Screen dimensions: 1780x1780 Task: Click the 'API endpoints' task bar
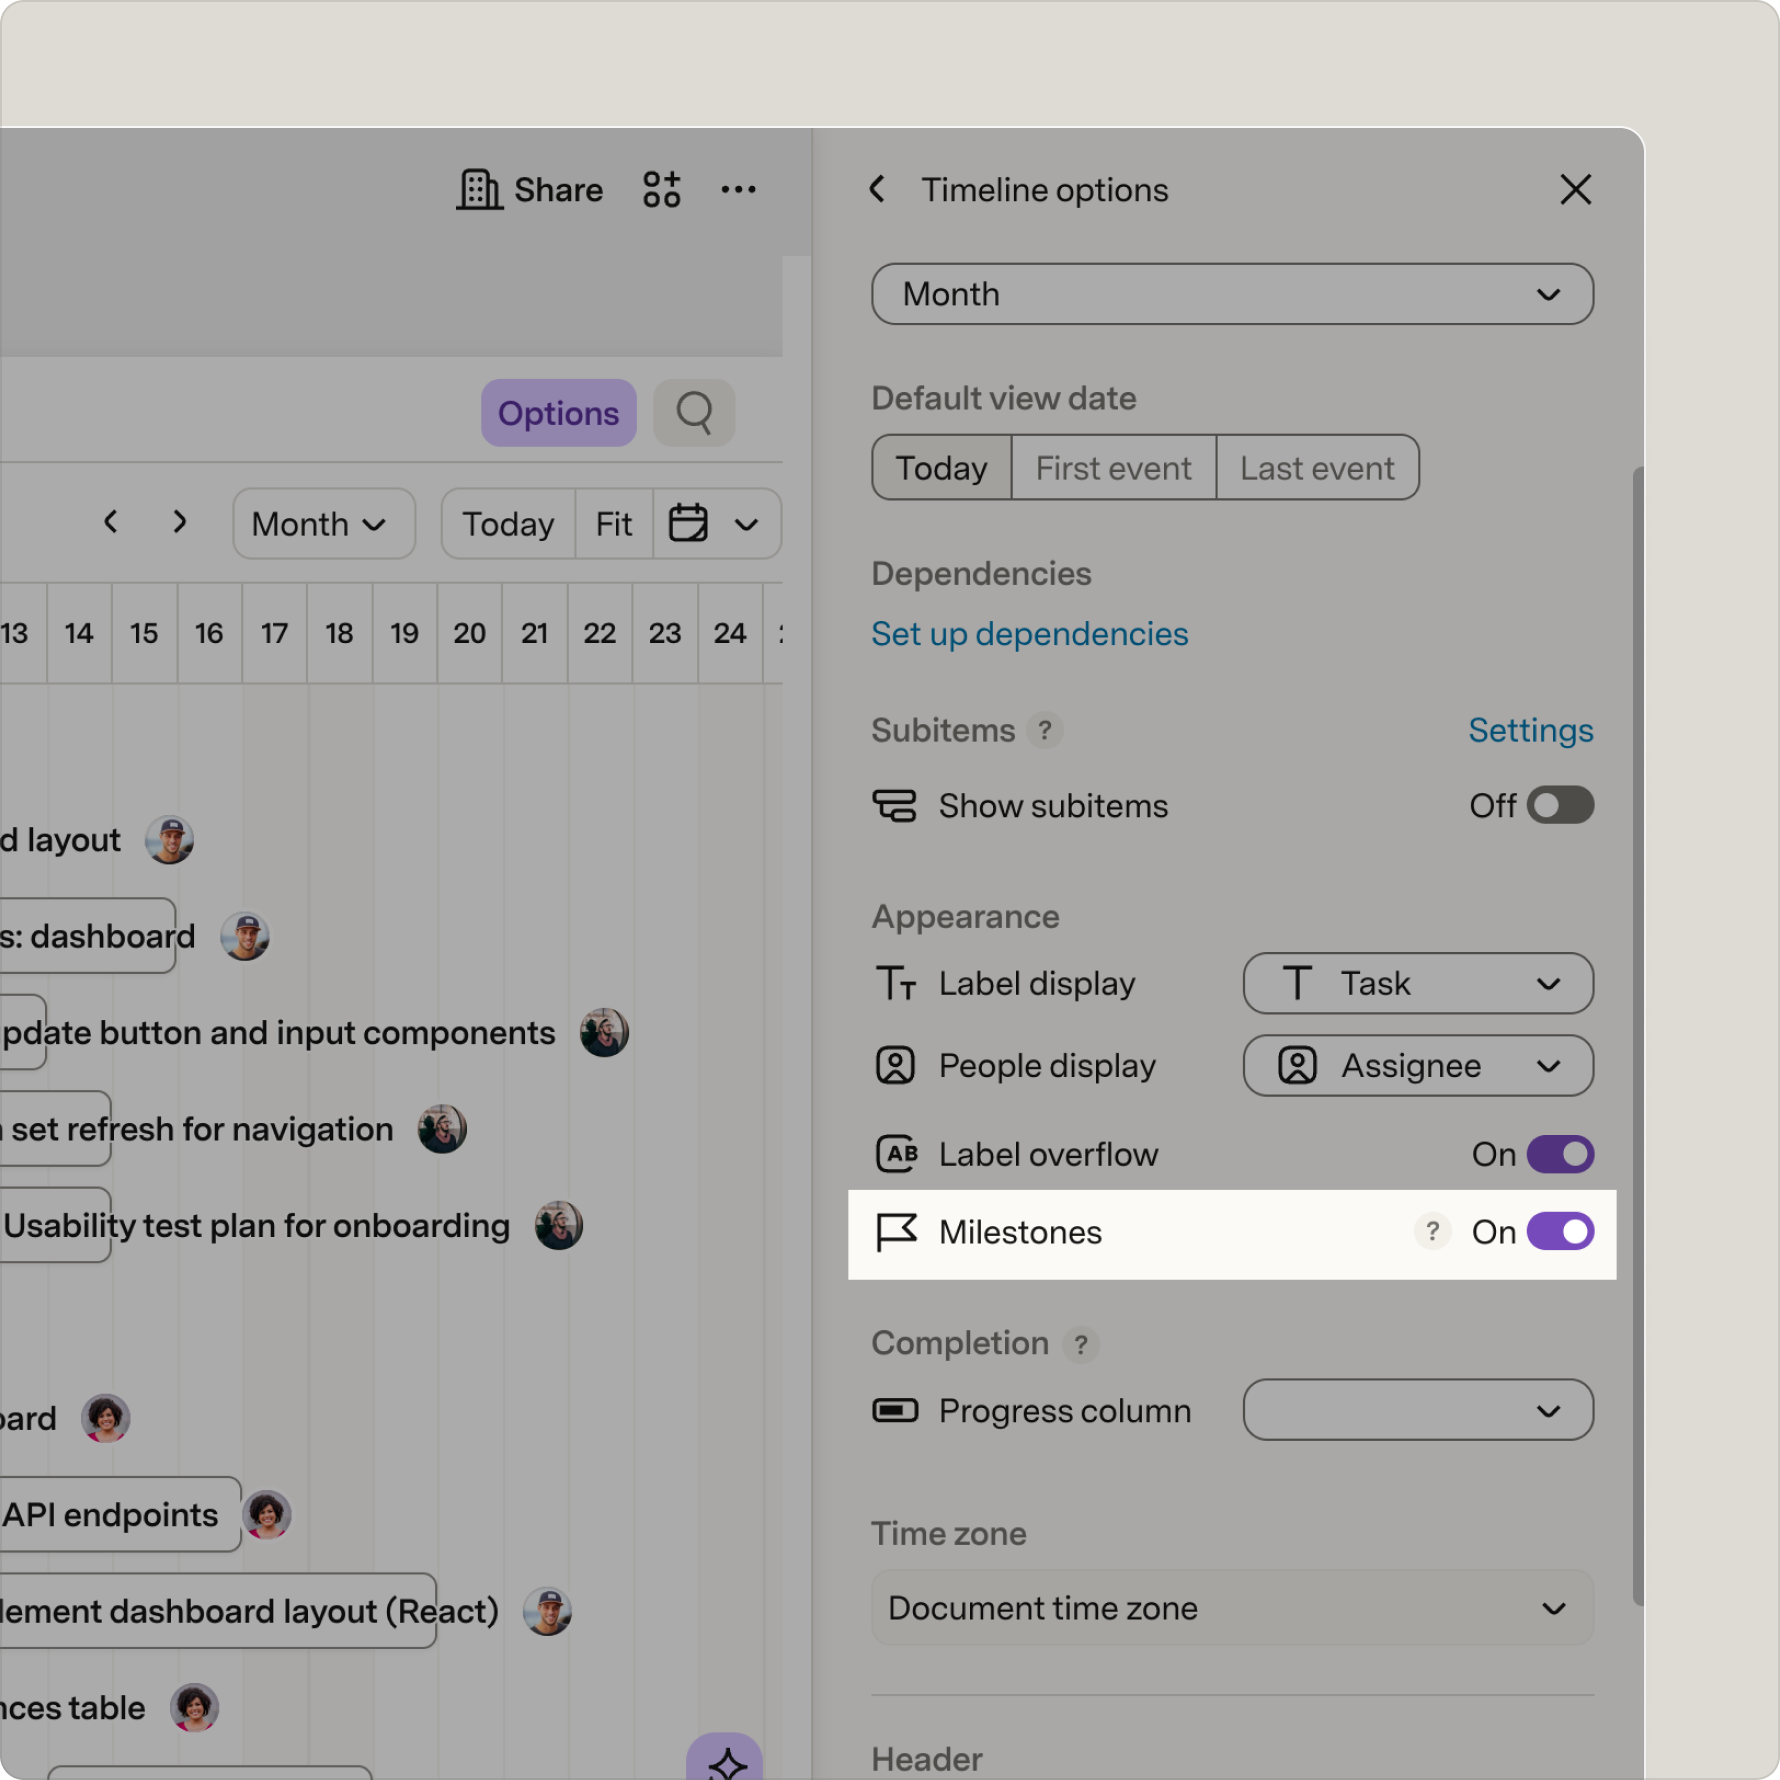click(x=120, y=1514)
